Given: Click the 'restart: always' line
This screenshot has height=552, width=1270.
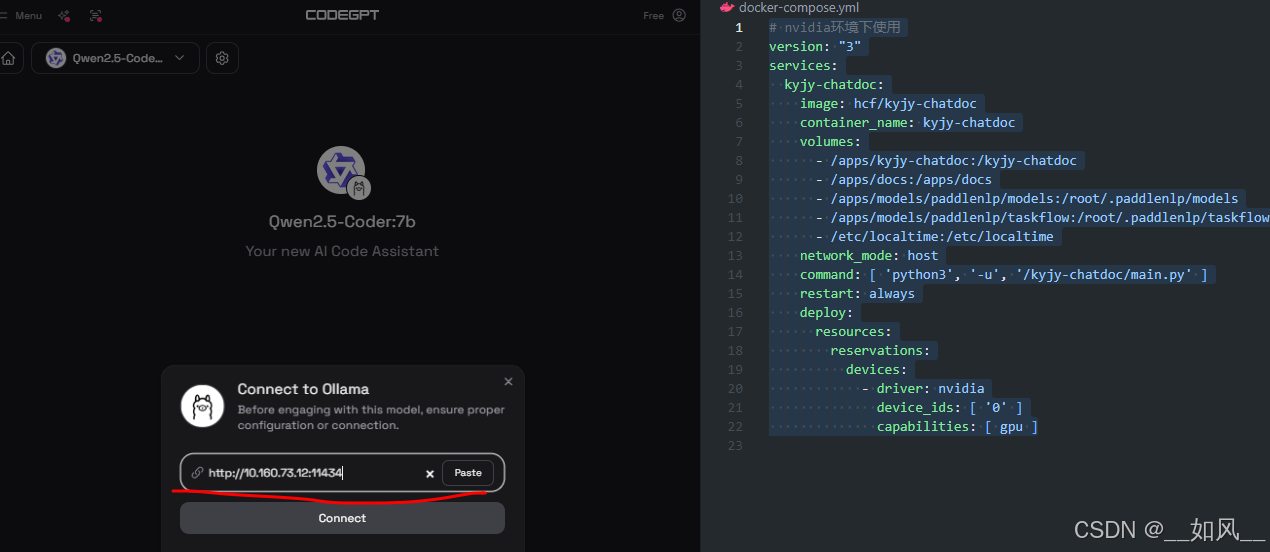Looking at the screenshot, I should 857,293.
